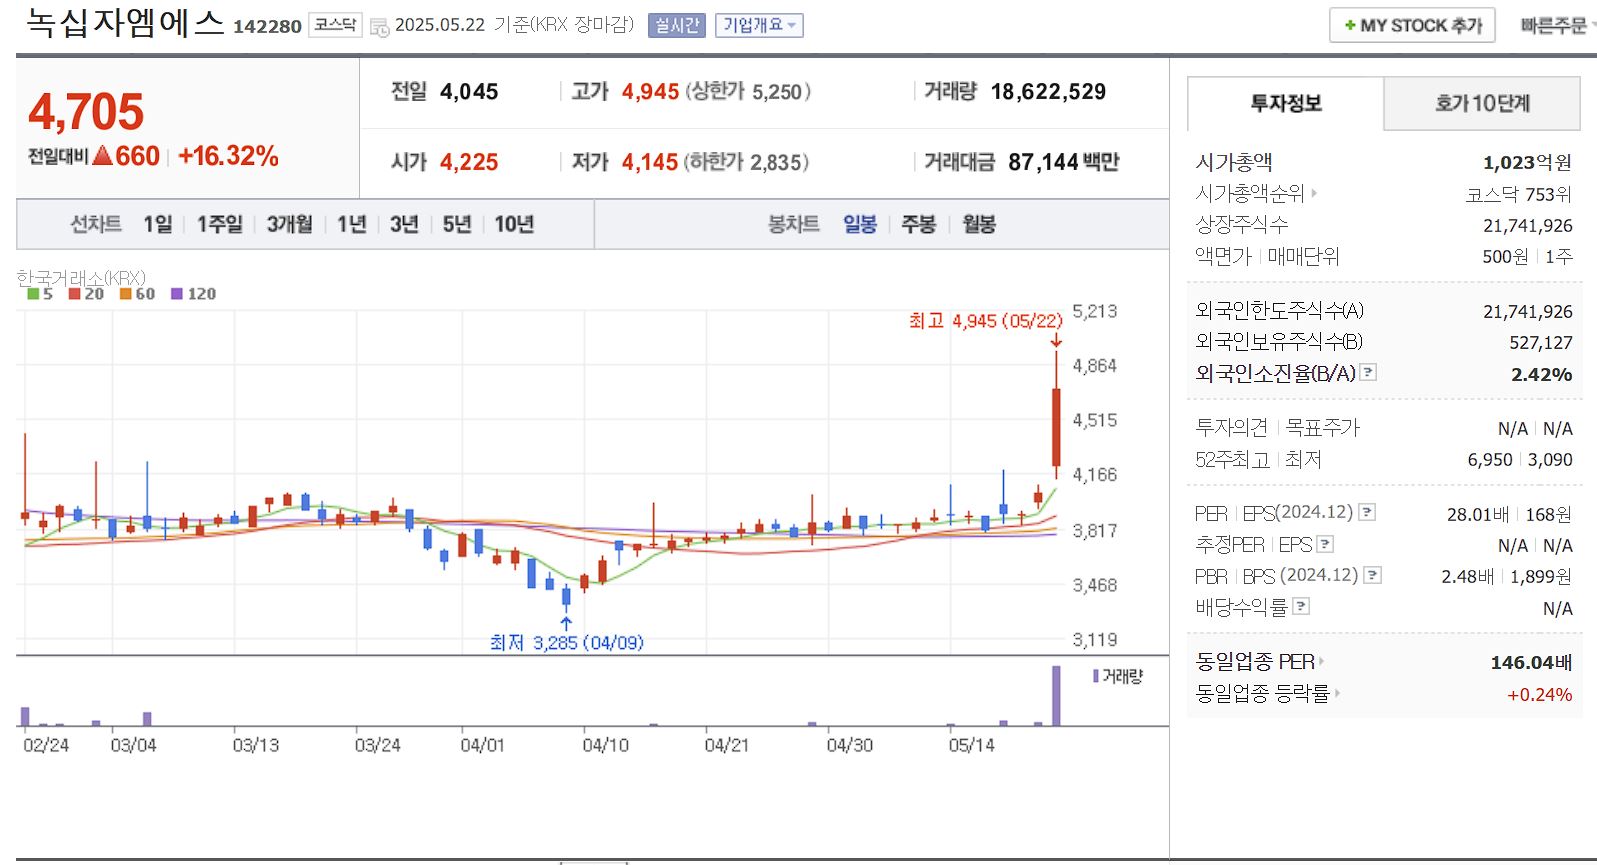Click the 외국인보유주식수 value 527,127
This screenshot has width=1597, height=865.
[x=1541, y=343]
